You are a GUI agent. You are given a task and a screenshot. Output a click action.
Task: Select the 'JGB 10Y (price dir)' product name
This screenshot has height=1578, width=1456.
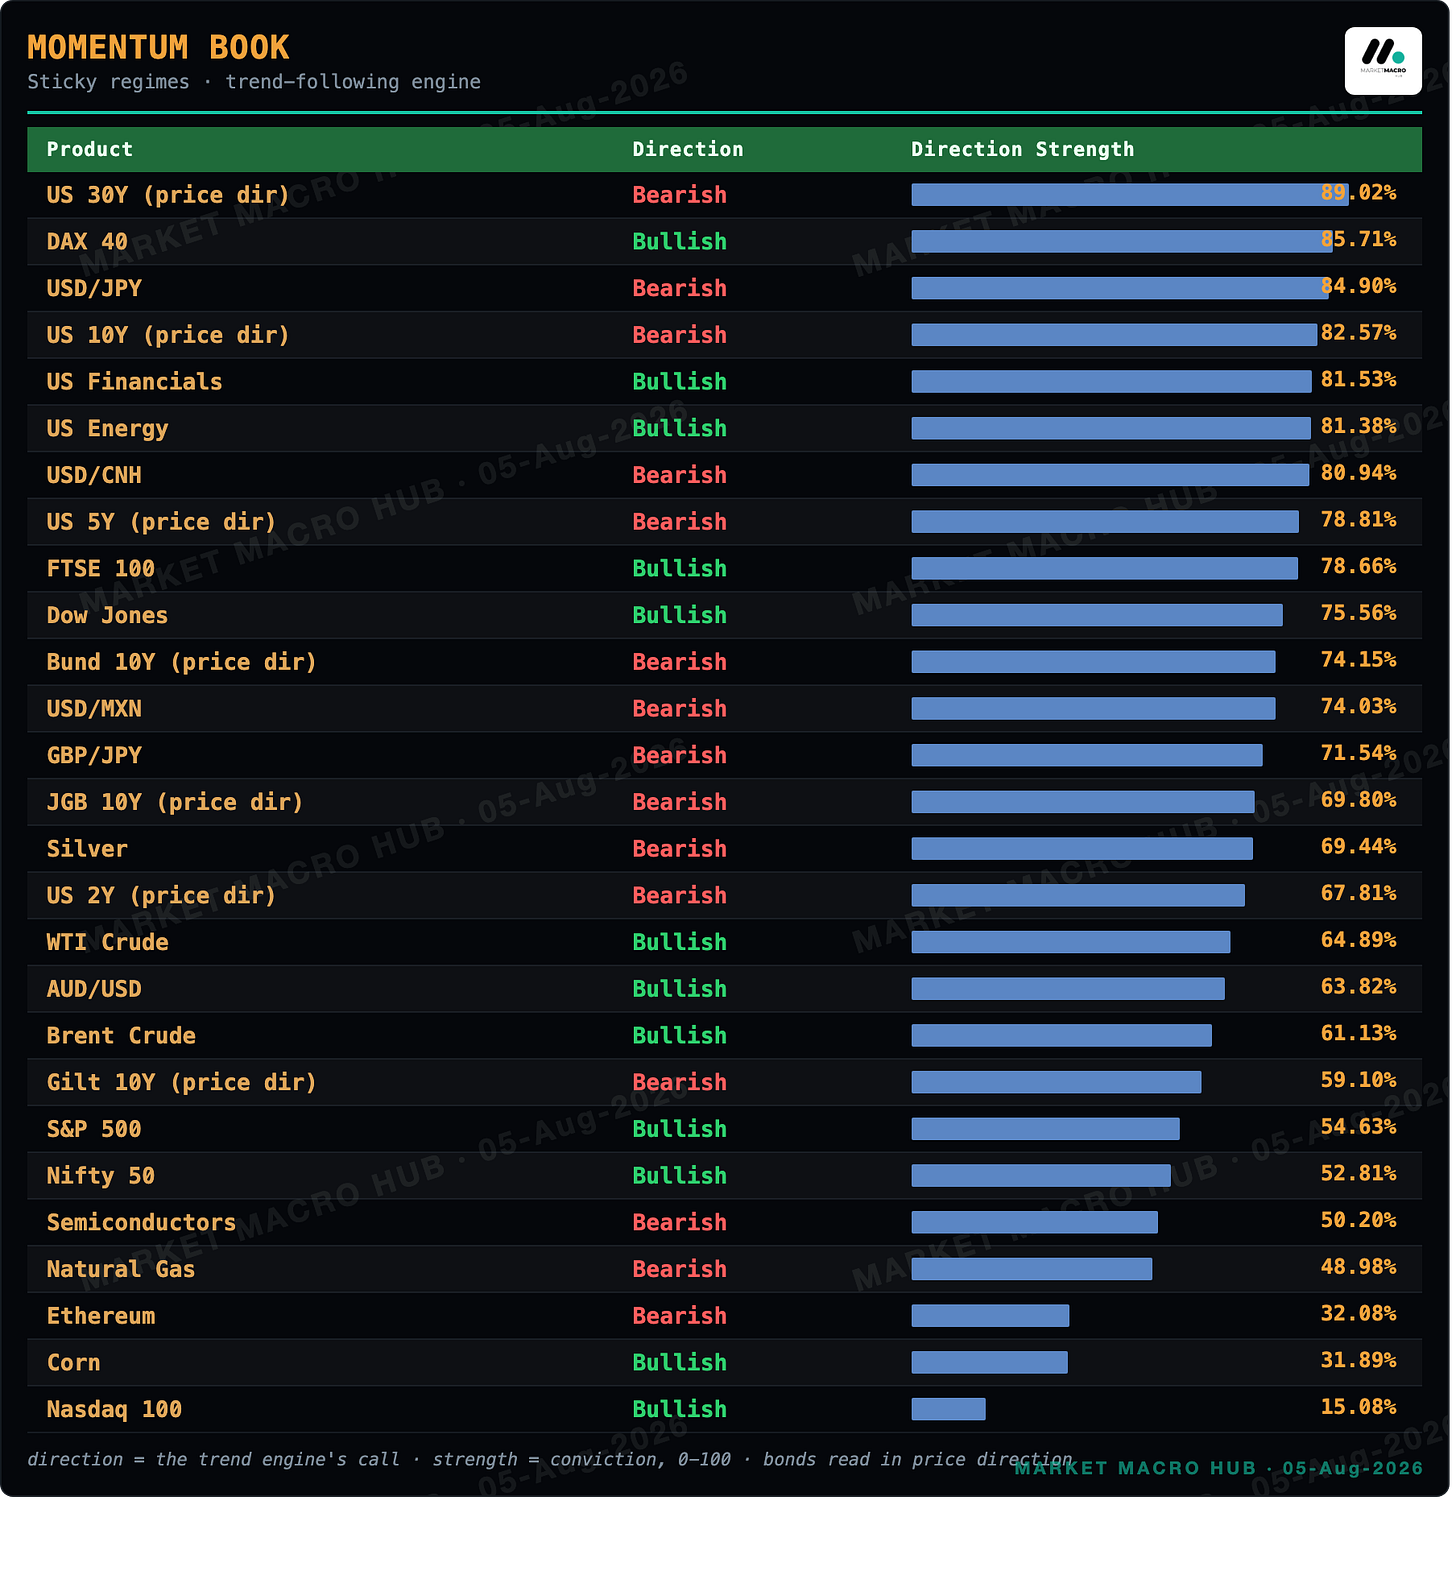175,802
